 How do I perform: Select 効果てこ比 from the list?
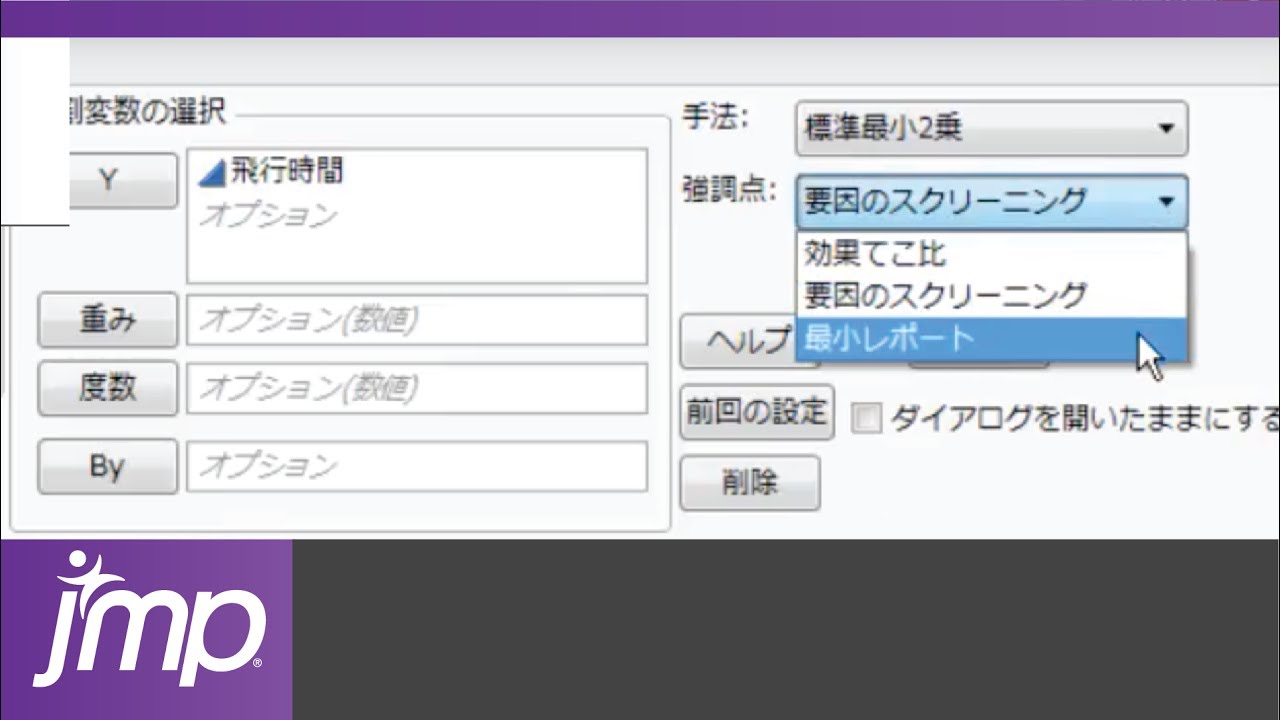coord(991,254)
